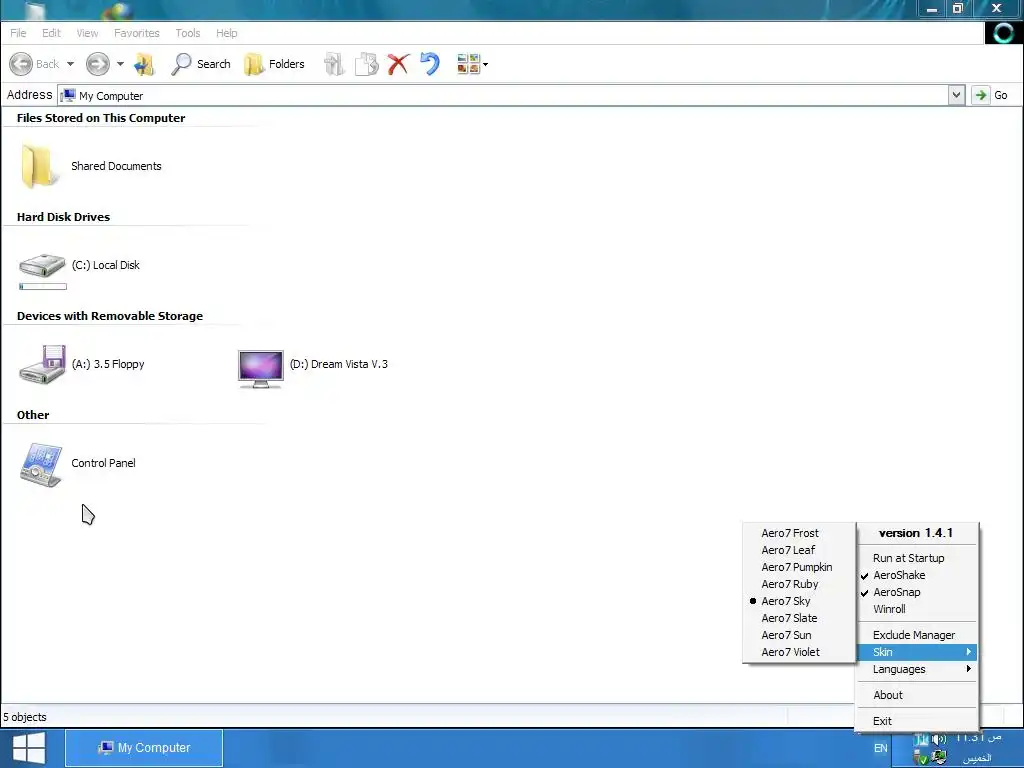Image resolution: width=1024 pixels, height=768 pixels.
Task: Click Files Stored on This Computer header
Action: (x=101, y=118)
